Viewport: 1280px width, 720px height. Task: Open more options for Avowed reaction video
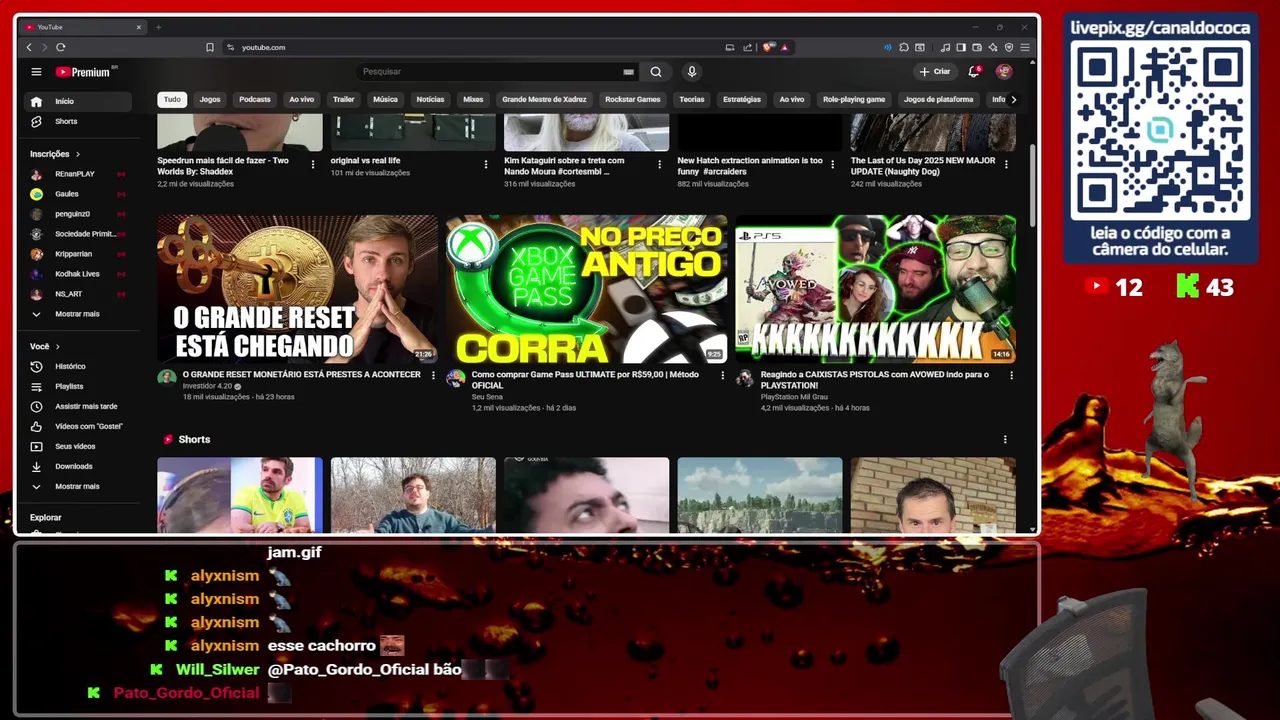pyautogui.click(x=1011, y=375)
